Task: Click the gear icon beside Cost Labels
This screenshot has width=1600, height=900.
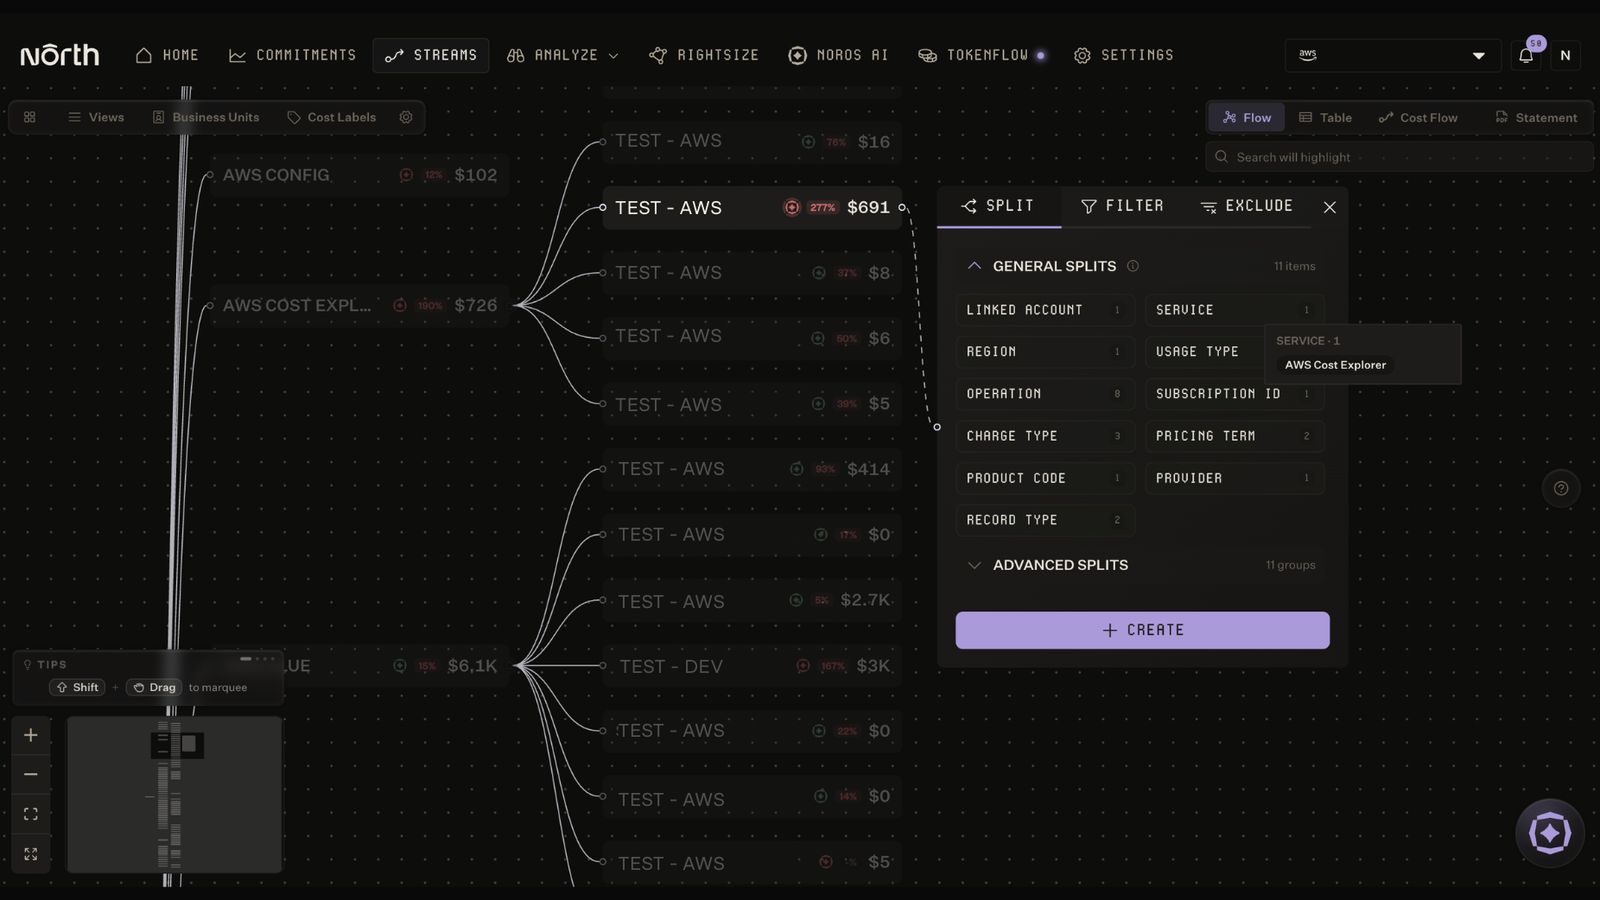Action: point(406,117)
